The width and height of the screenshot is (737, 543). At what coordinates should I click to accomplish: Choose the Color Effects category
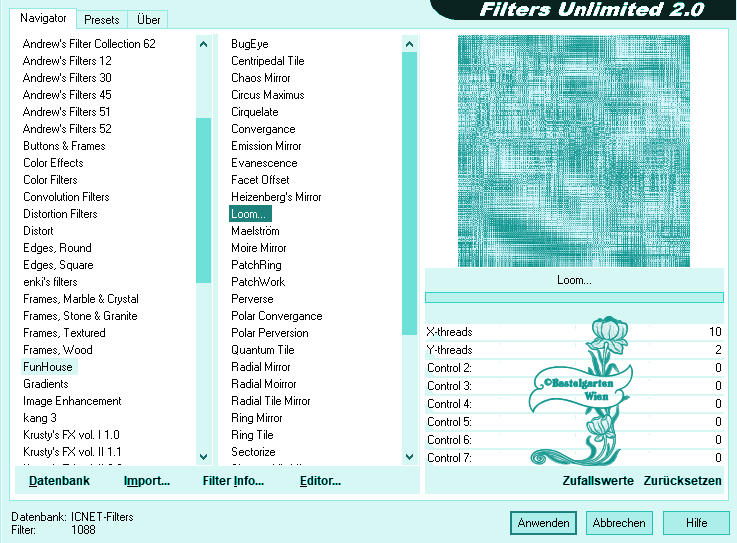pyautogui.click(x=53, y=163)
